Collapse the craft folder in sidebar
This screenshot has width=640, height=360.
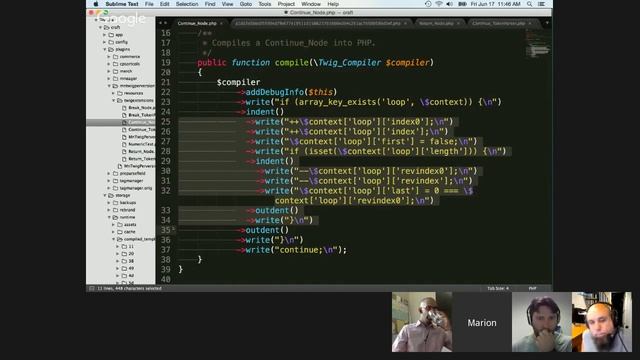click(100, 27)
